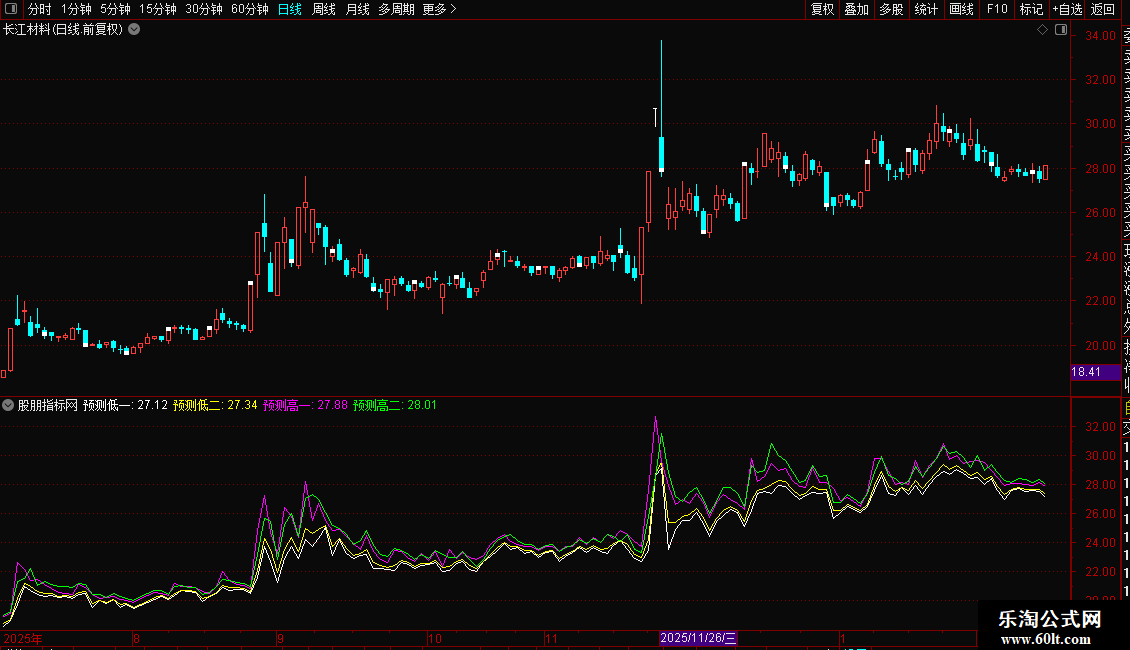This screenshot has height=650, width=1130.
Task: Switch to 周线 weekly chart
Action: click(x=324, y=9)
